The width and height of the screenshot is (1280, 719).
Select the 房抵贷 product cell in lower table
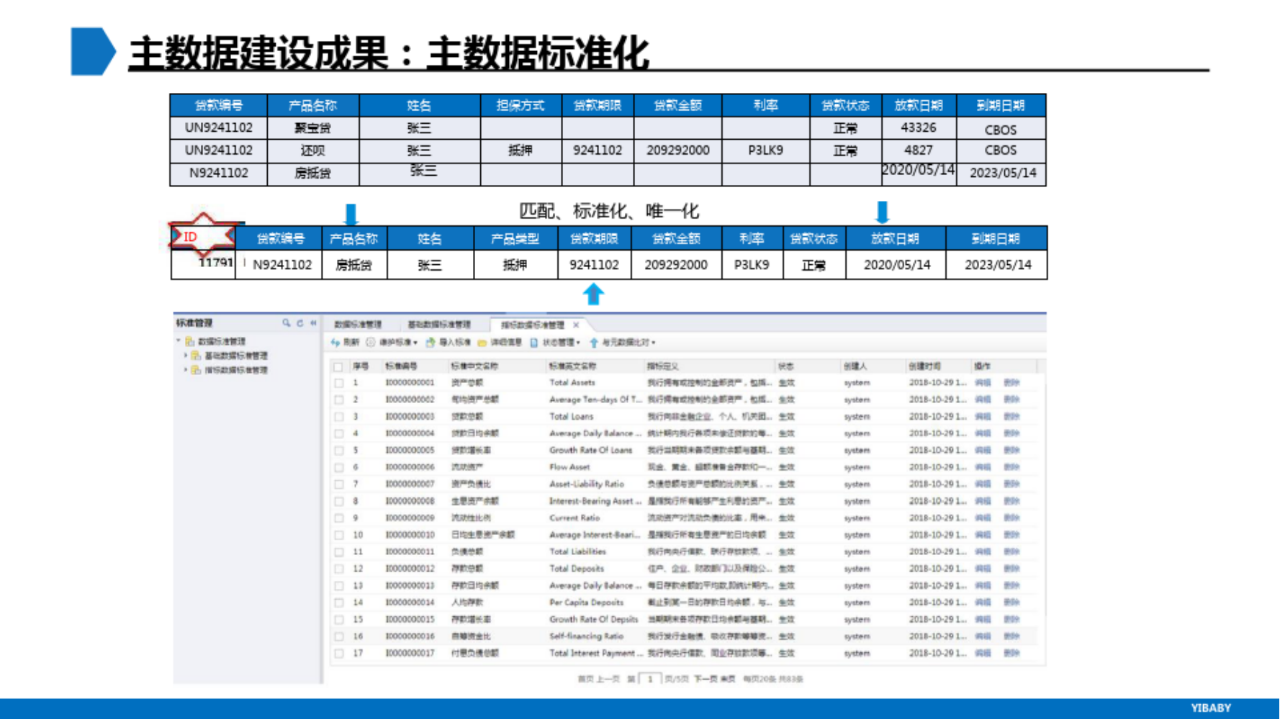pyautogui.click(x=353, y=265)
